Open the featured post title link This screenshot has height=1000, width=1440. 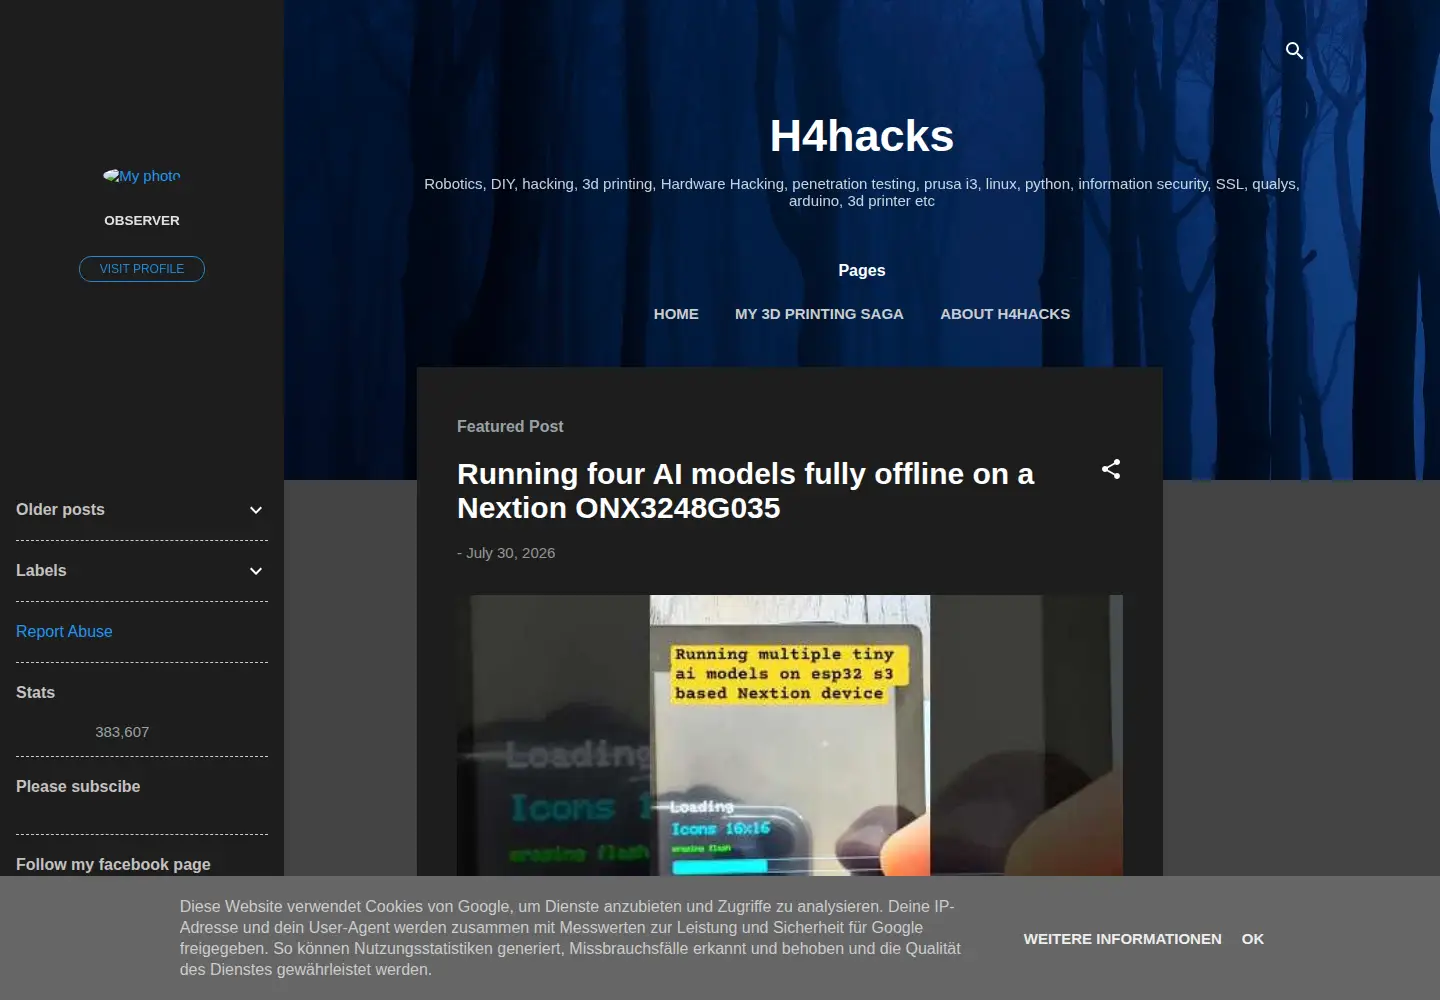[x=745, y=491]
